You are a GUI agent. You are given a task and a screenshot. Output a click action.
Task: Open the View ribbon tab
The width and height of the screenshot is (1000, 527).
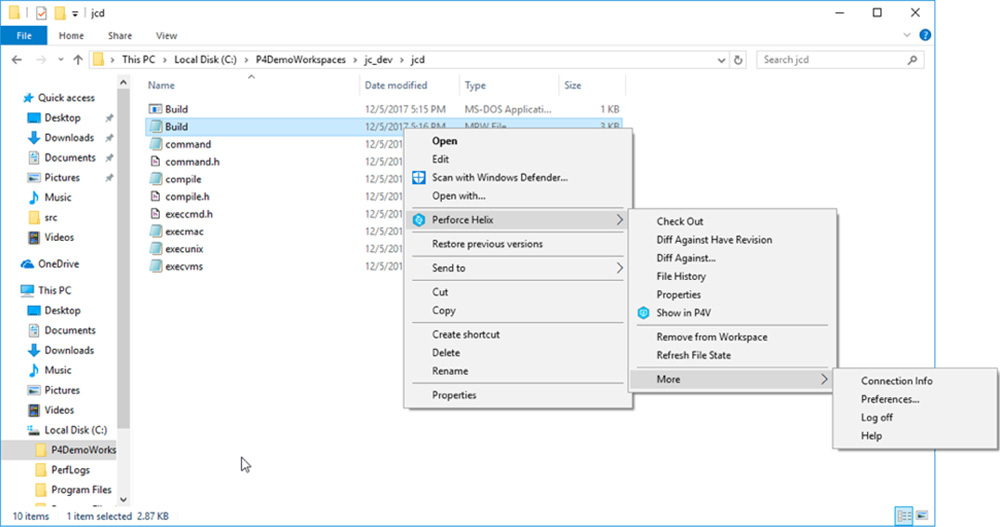166,36
